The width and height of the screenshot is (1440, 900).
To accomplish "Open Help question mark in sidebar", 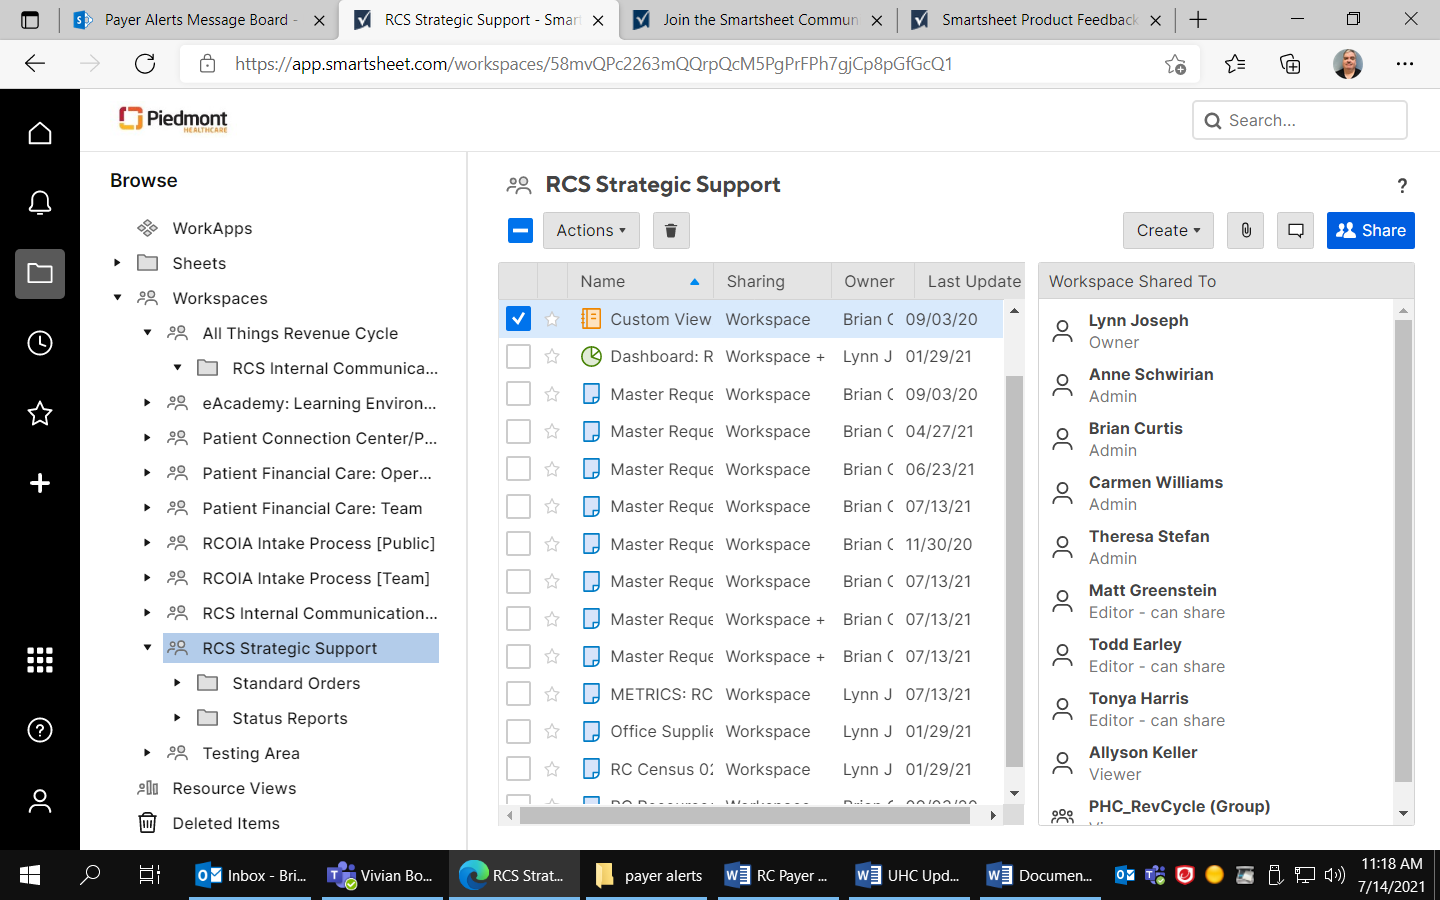I will point(40,730).
